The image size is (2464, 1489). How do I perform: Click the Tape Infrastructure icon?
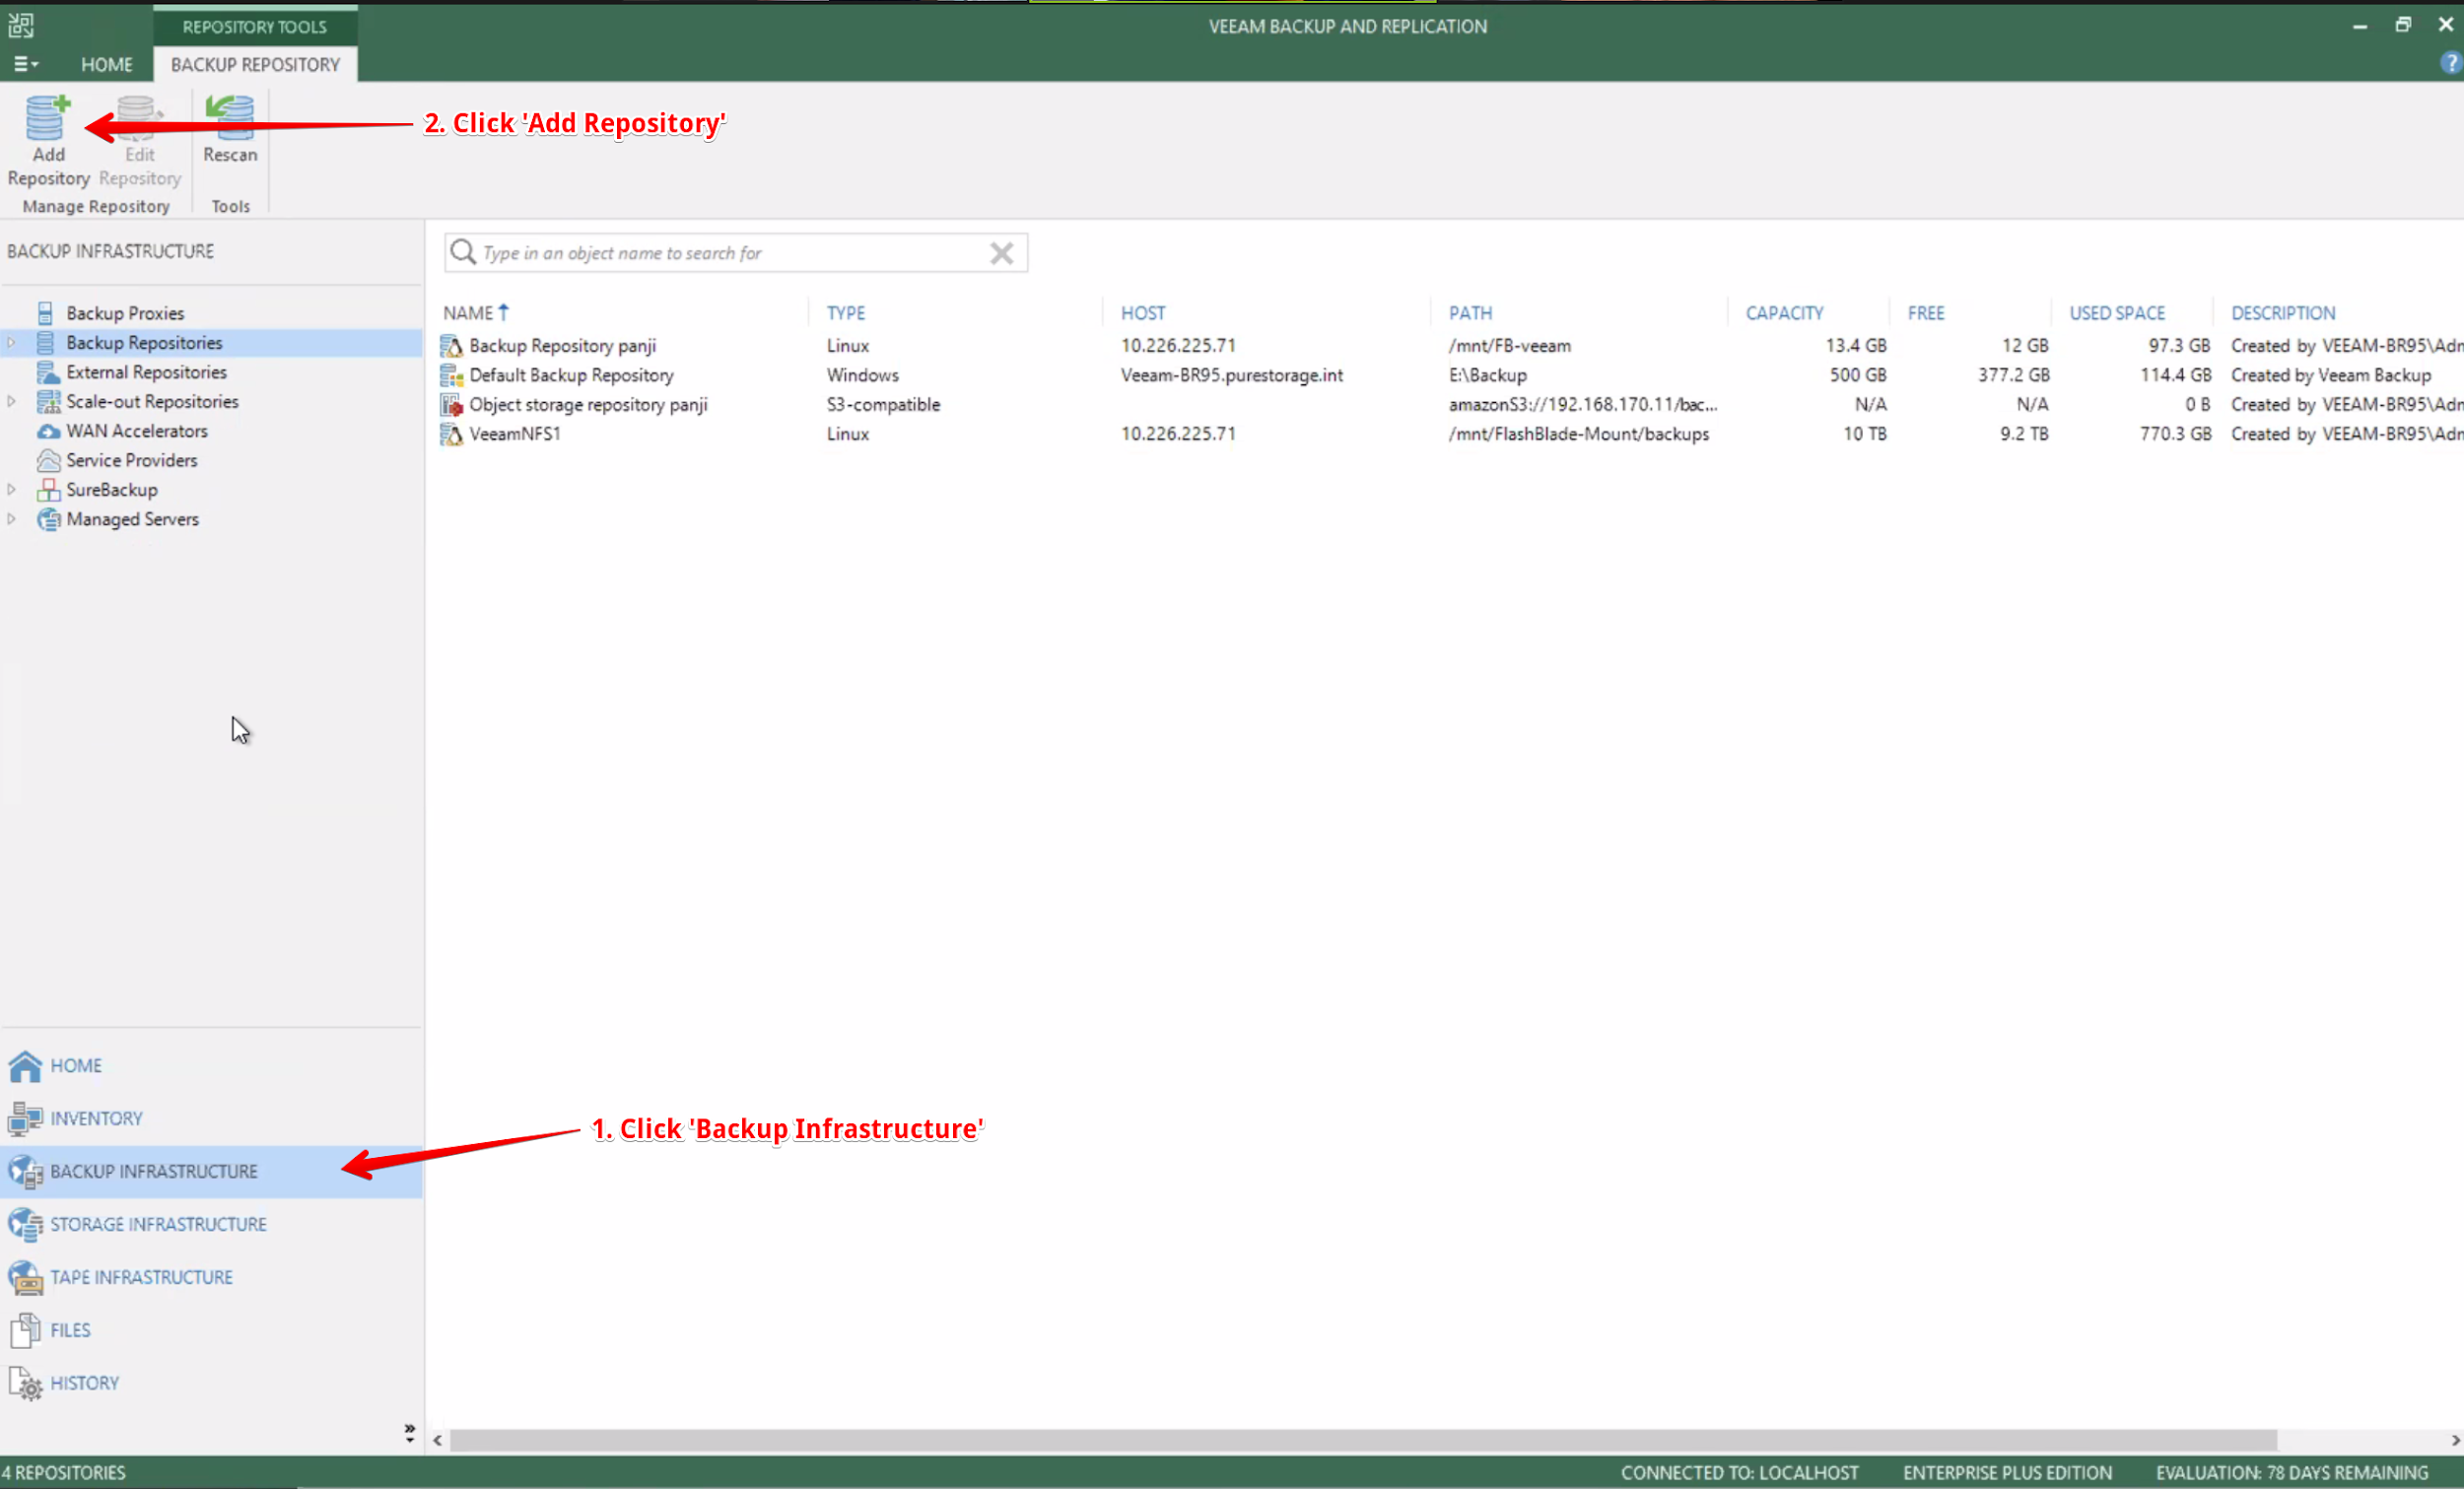[x=25, y=1278]
